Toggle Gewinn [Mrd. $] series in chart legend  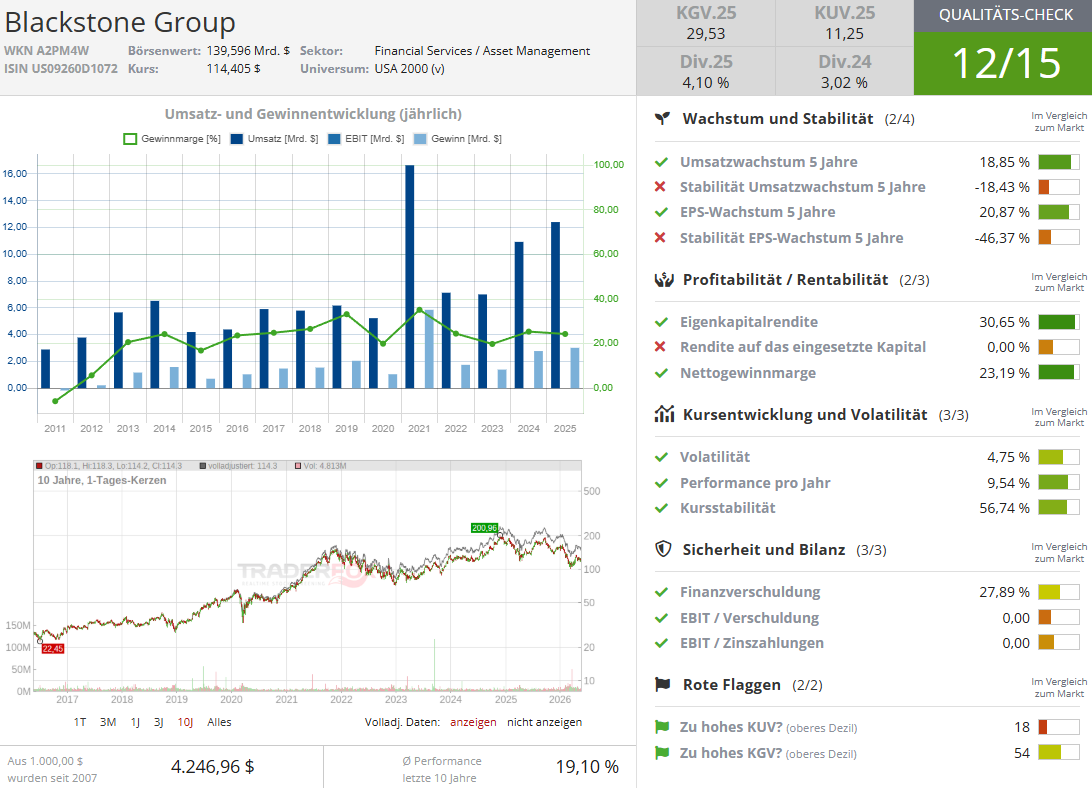point(458,139)
